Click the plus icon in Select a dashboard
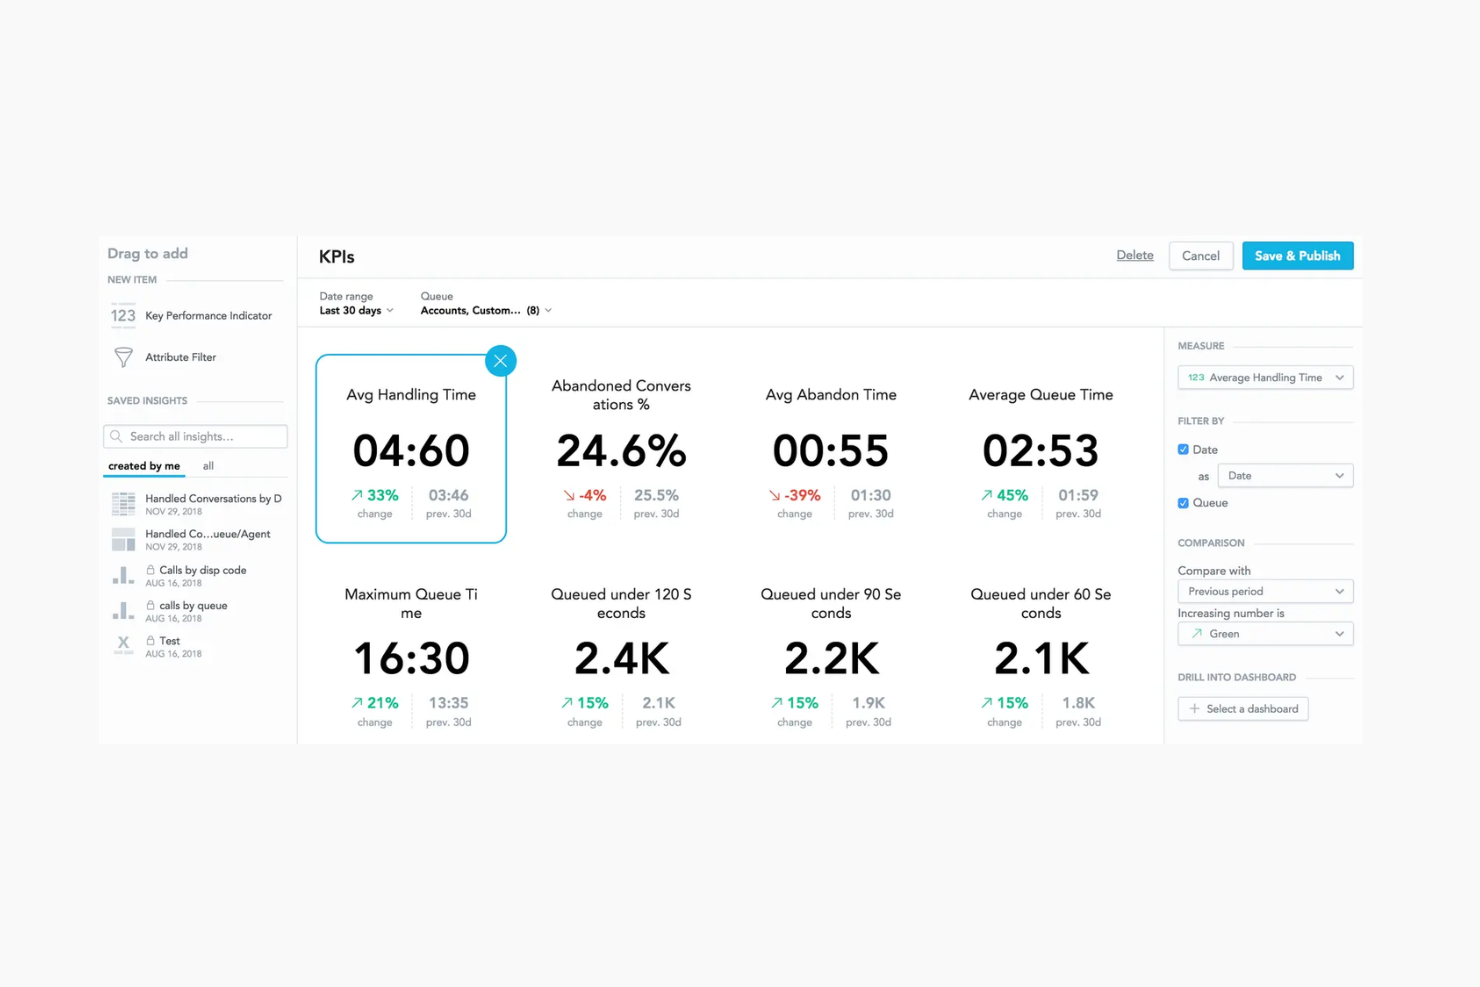This screenshot has height=987, width=1480. [1194, 709]
